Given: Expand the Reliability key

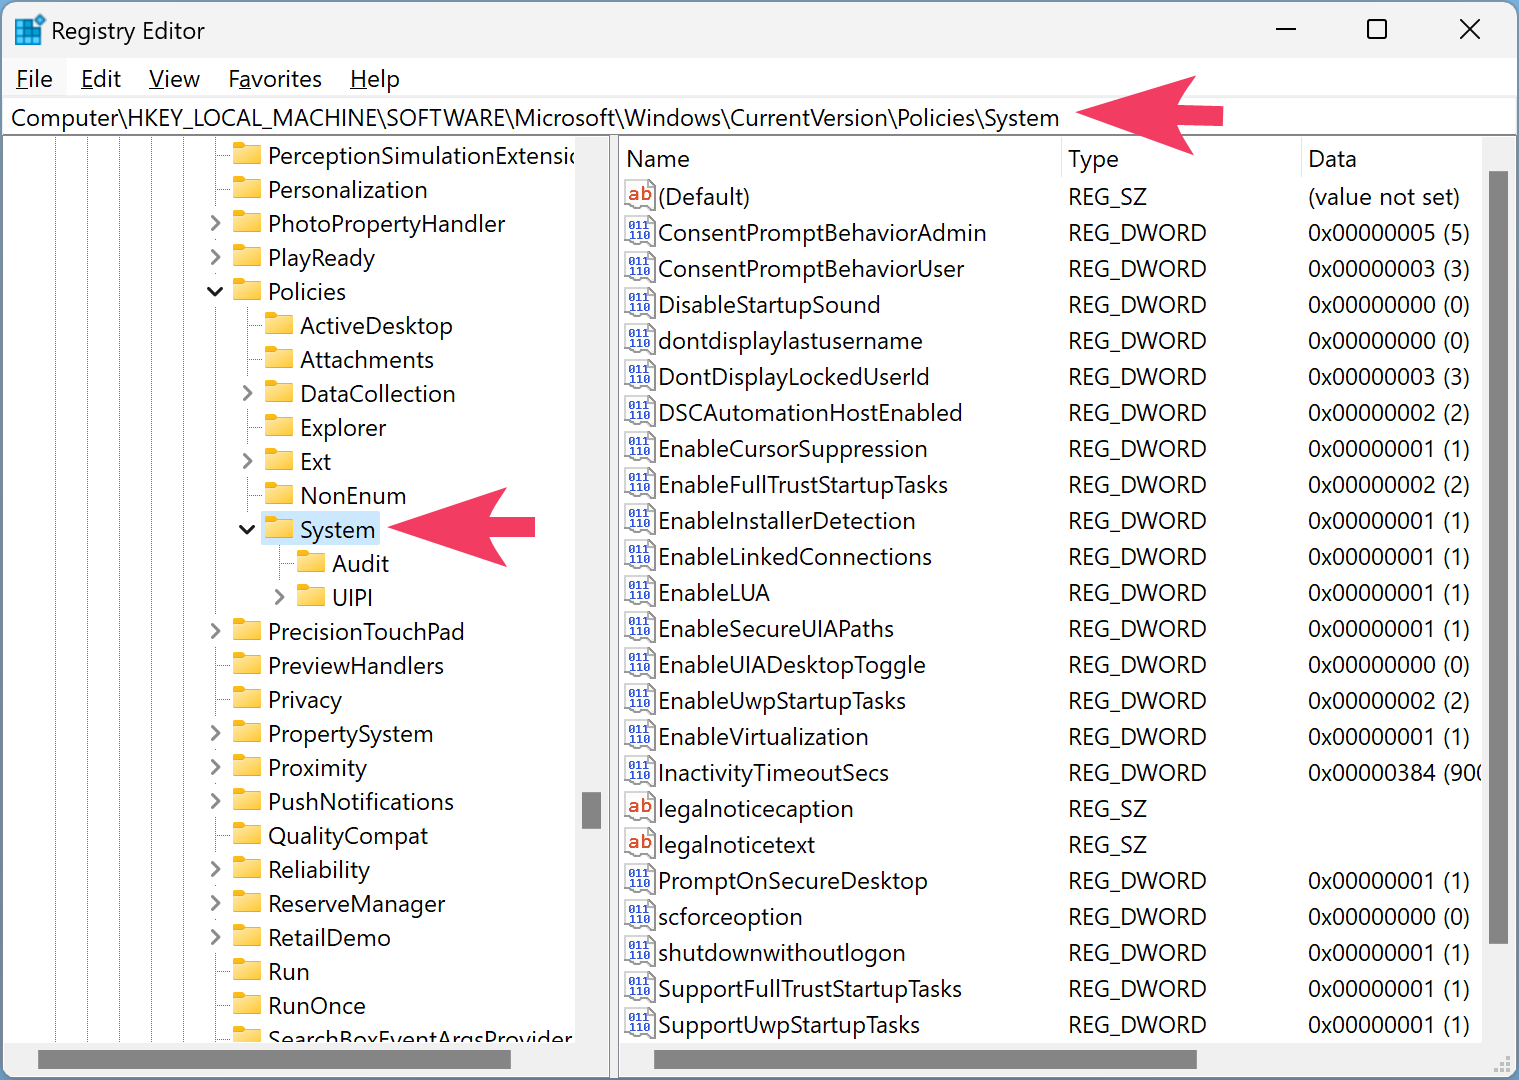Looking at the screenshot, I should click(215, 869).
